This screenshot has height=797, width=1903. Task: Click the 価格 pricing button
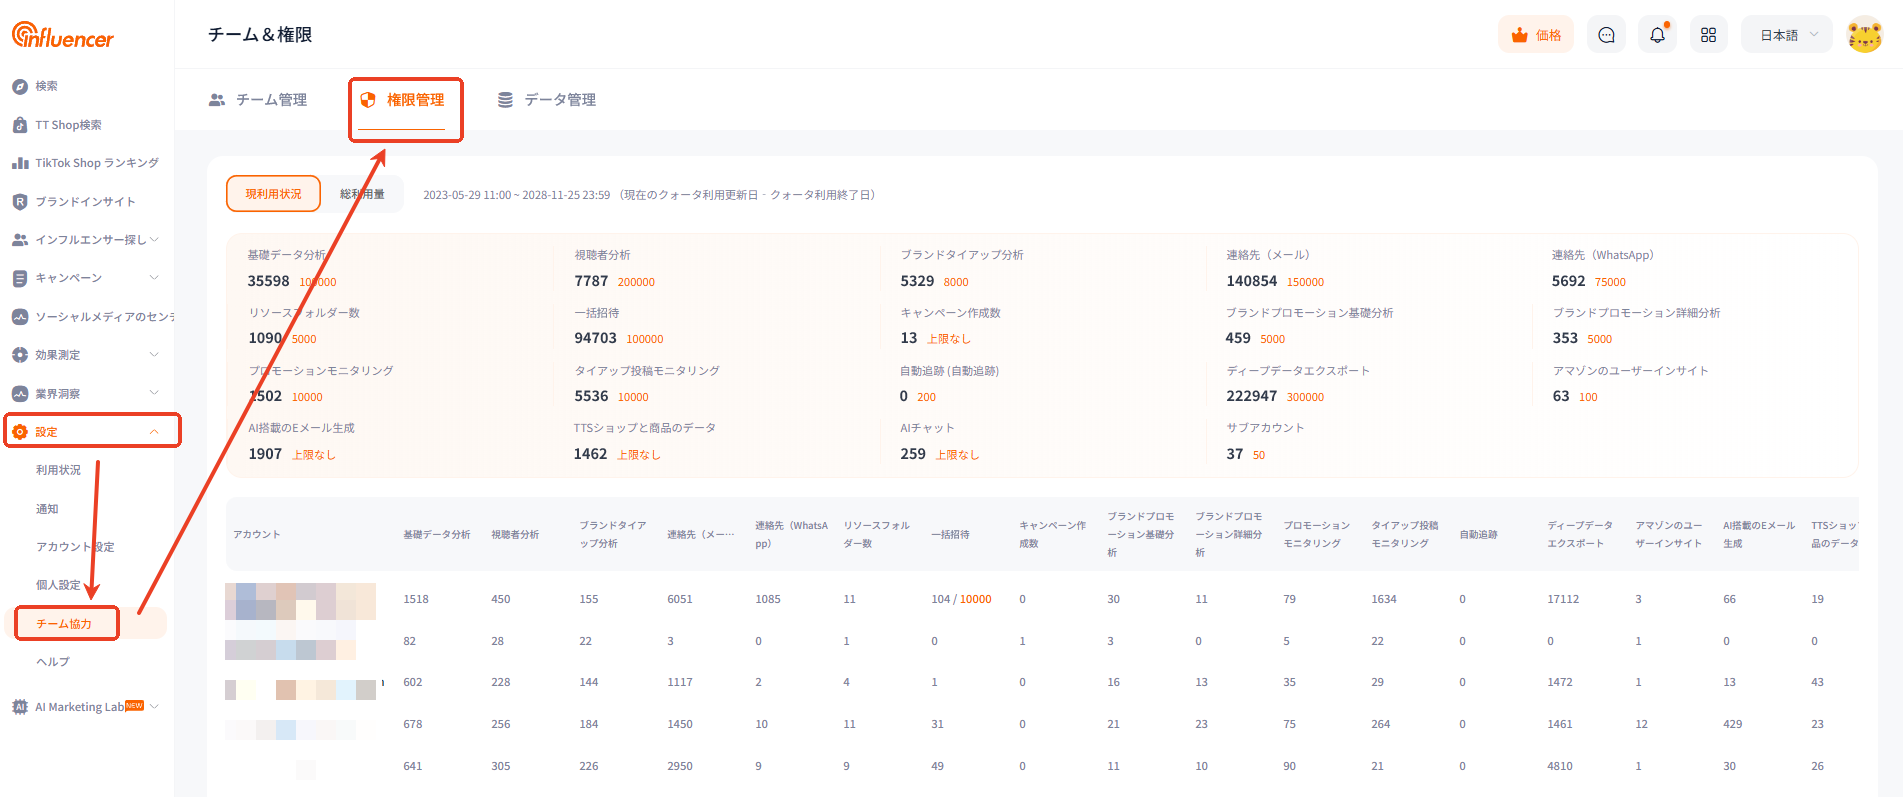point(1535,35)
